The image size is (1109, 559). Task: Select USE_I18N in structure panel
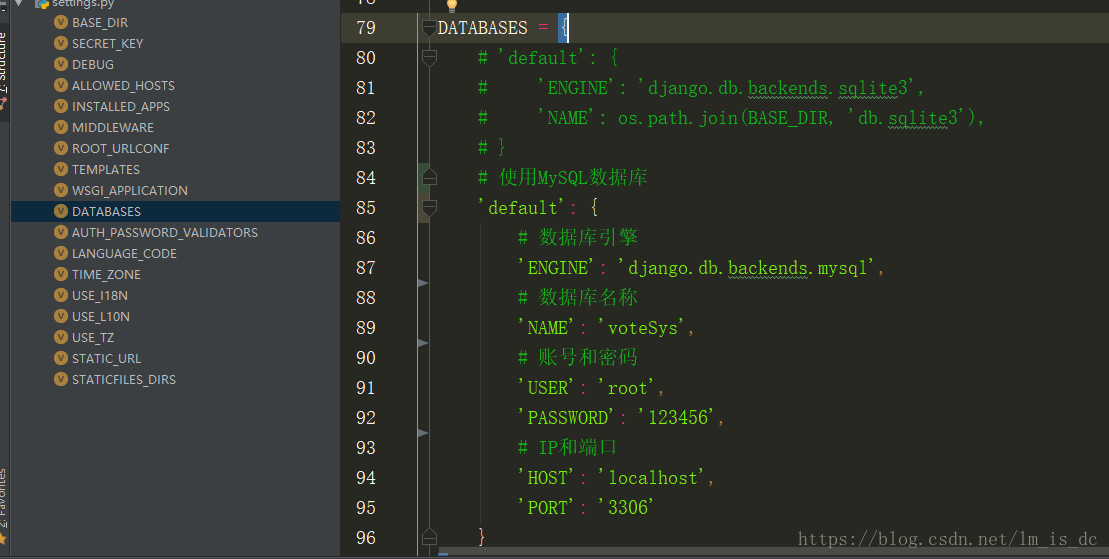(100, 296)
